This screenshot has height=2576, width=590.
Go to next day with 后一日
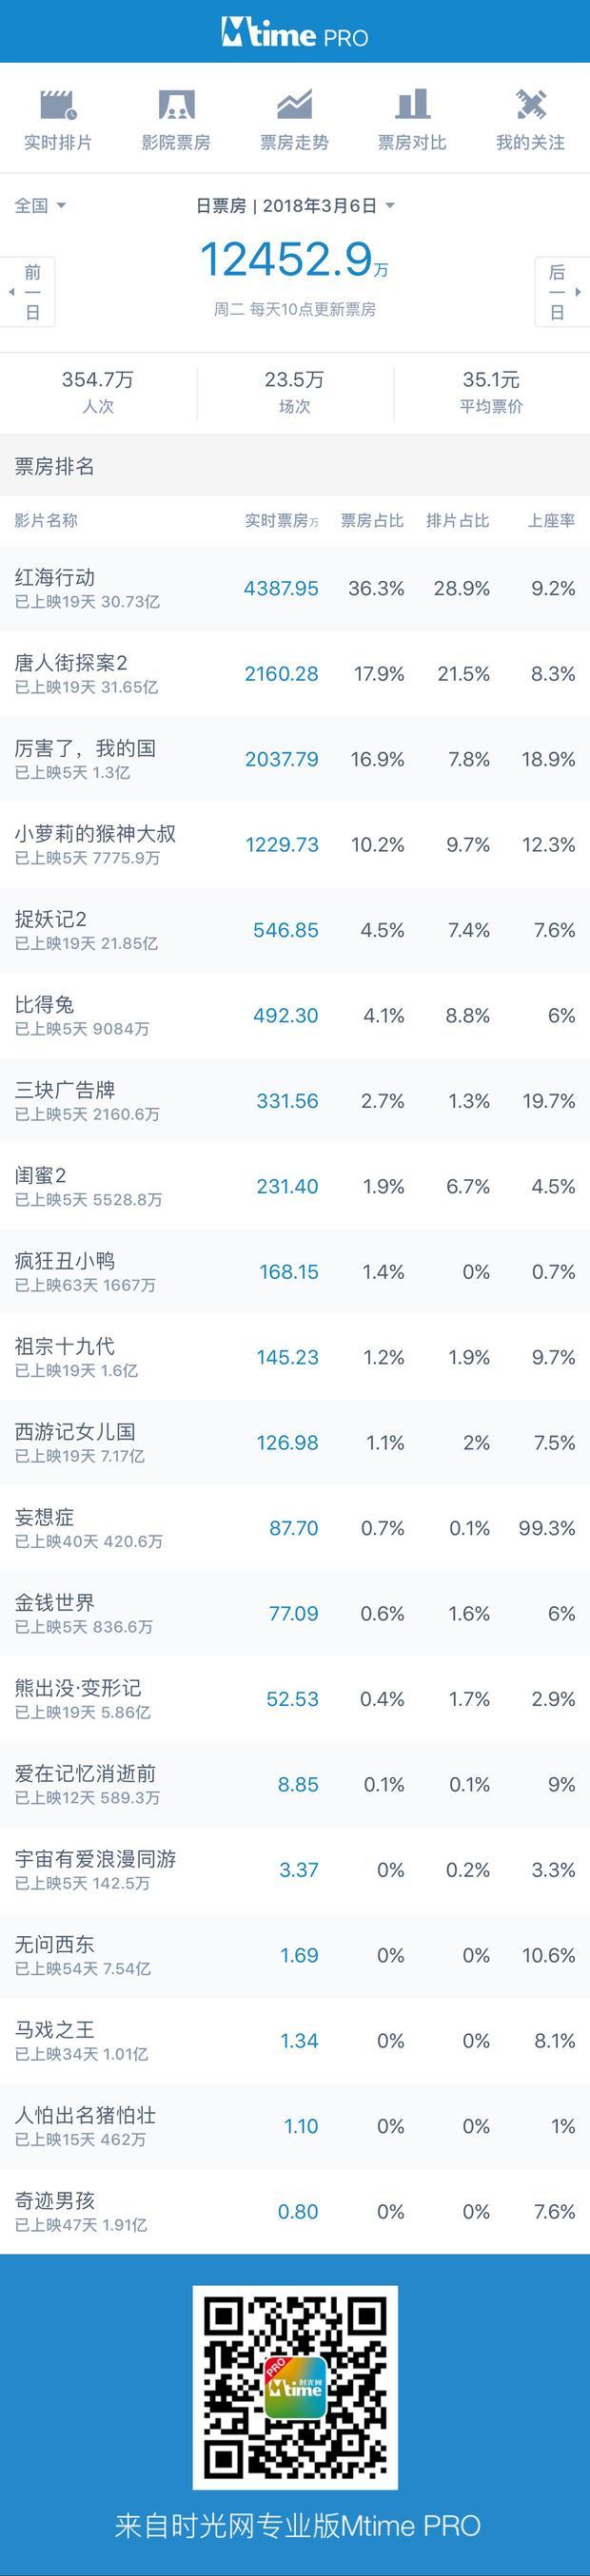[562, 292]
